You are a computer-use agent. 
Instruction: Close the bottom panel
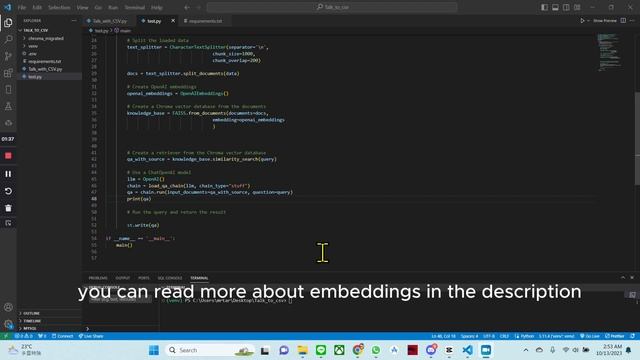(x=632, y=278)
